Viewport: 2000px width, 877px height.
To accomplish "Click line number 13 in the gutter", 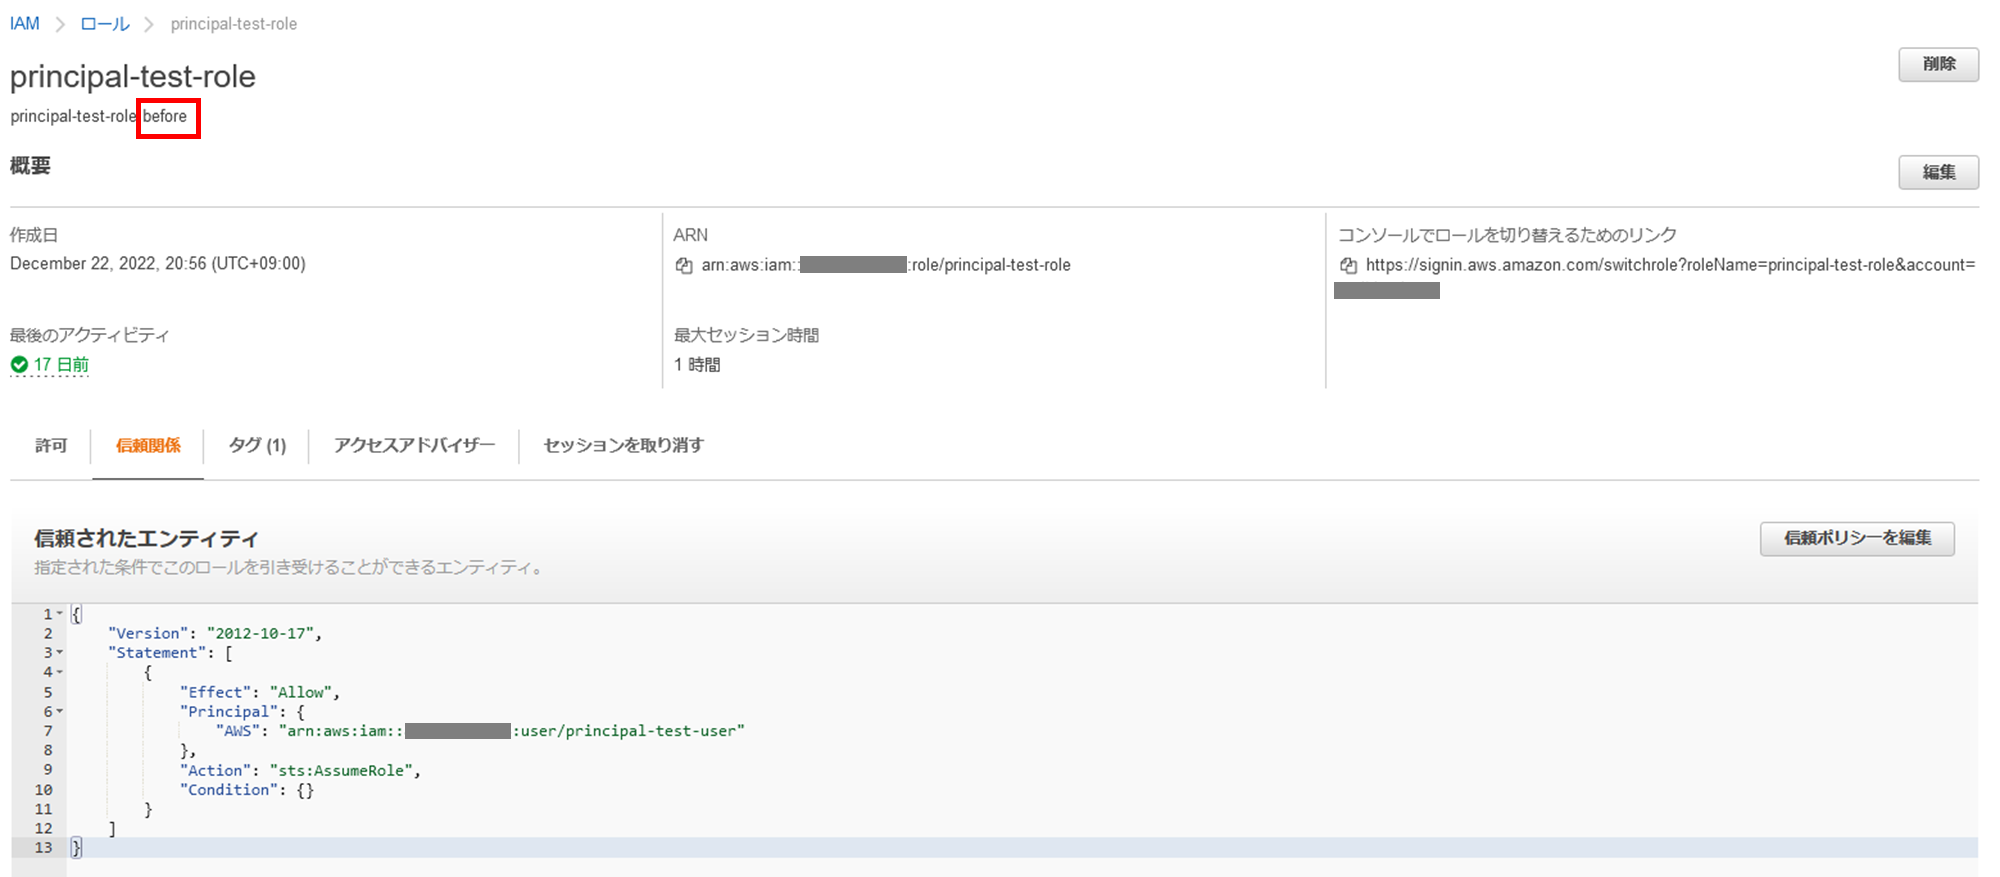I will 43,848.
